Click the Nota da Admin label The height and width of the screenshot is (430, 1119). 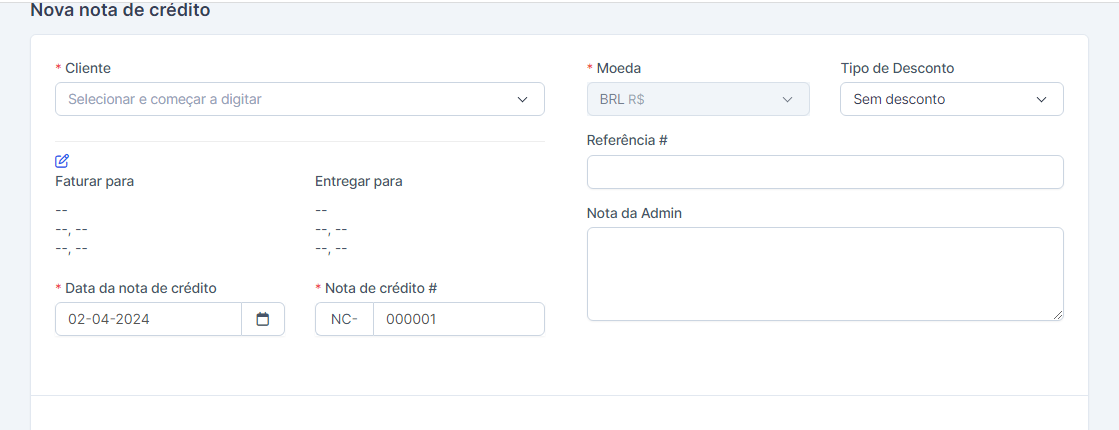pyautogui.click(x=634, y=213)
